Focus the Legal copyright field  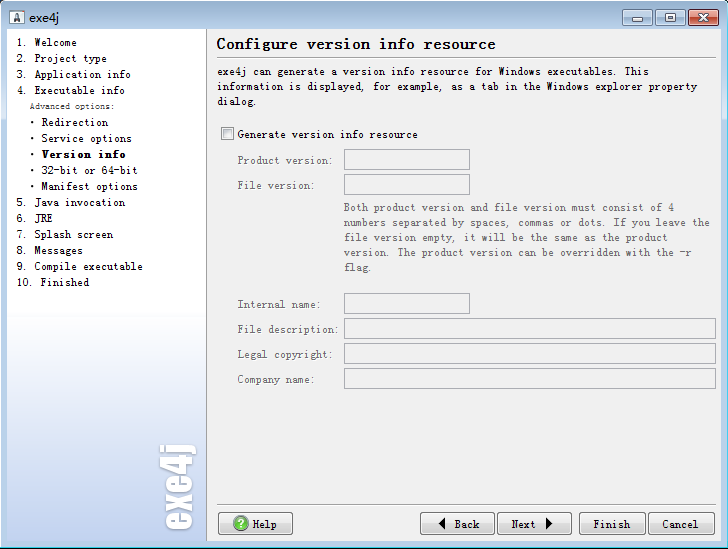click(529, 354)
